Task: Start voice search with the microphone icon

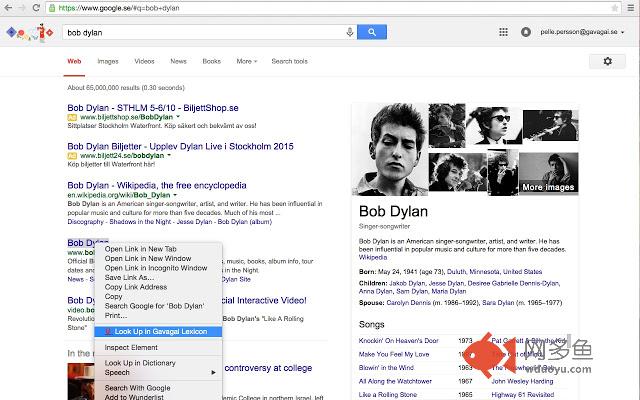Action: [x=350, y=32]
